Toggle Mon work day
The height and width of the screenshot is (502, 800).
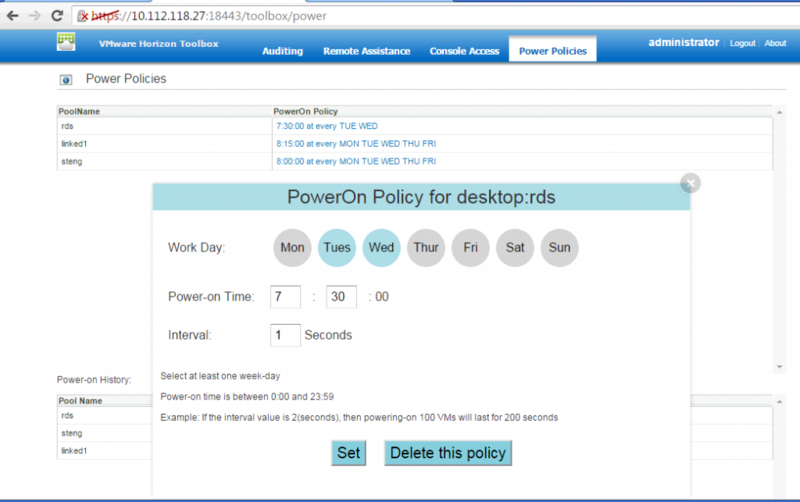pyautogui.click(x=292, y=247)
